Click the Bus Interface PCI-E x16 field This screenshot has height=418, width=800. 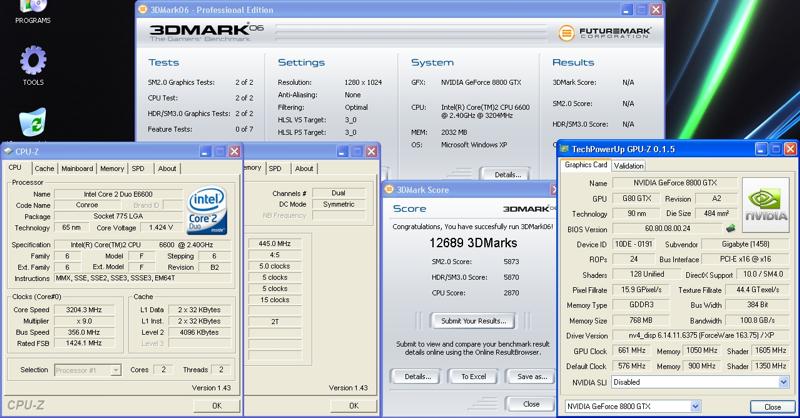click(x=745, y=259)
